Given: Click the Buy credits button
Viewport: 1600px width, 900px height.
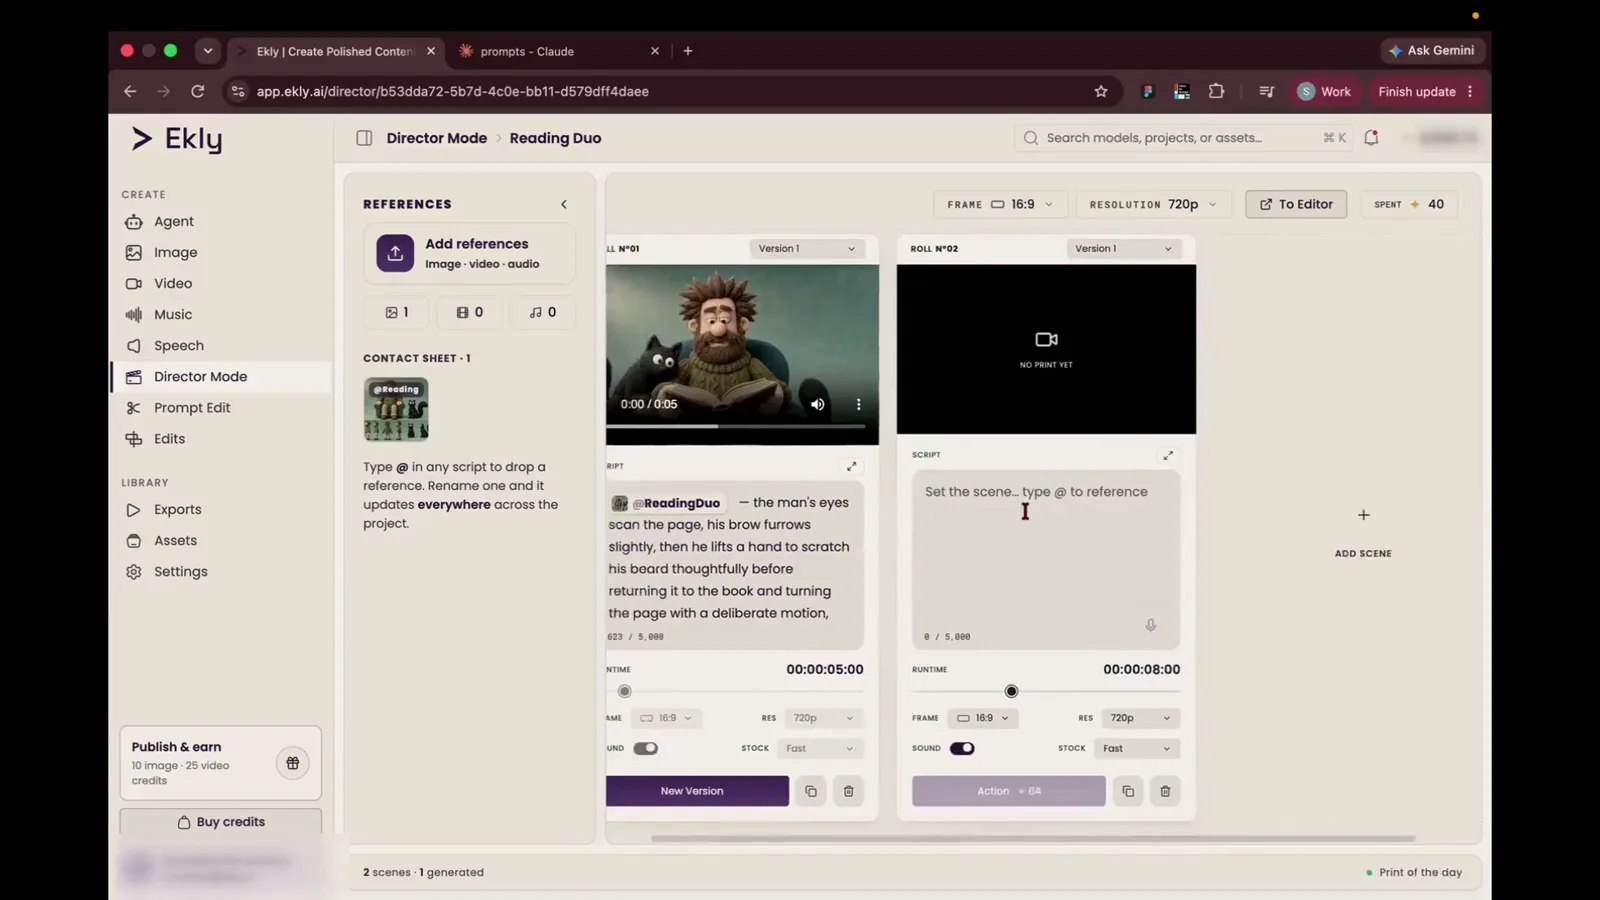Looking at the screenshot, I should click(221, 822).
